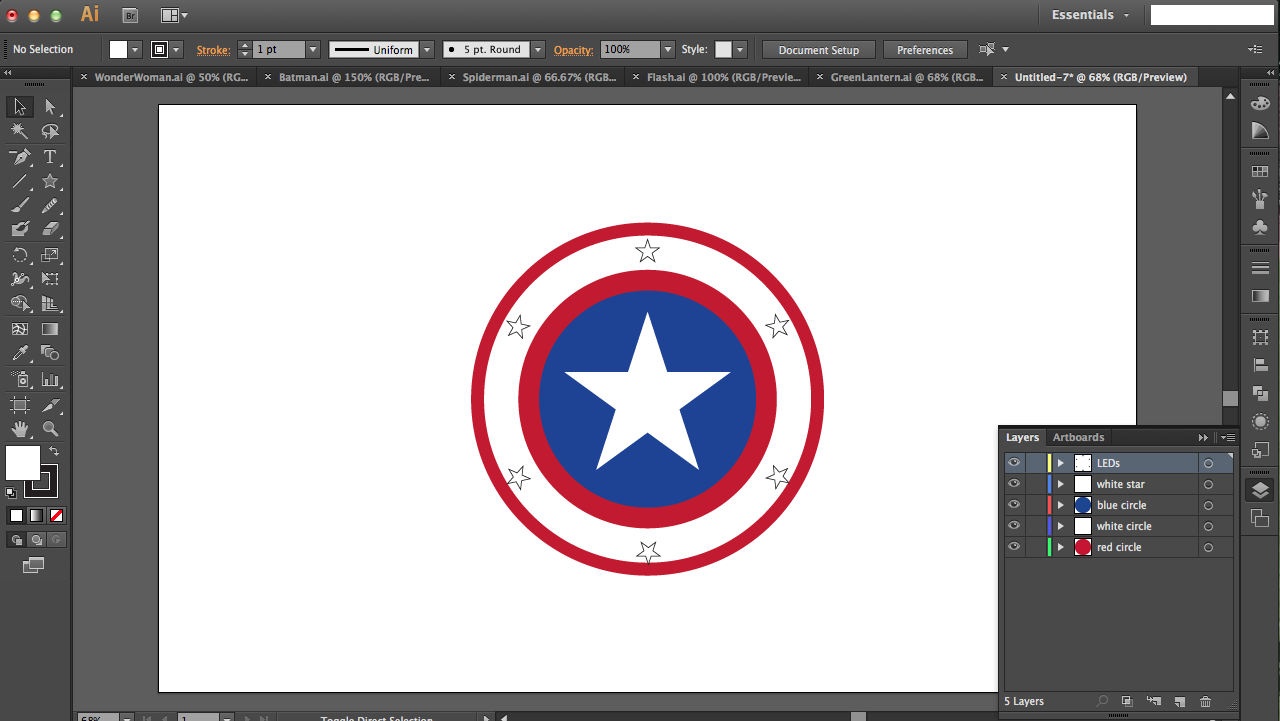
Task: Select the Pencil tool
Action: pos(50,205)
